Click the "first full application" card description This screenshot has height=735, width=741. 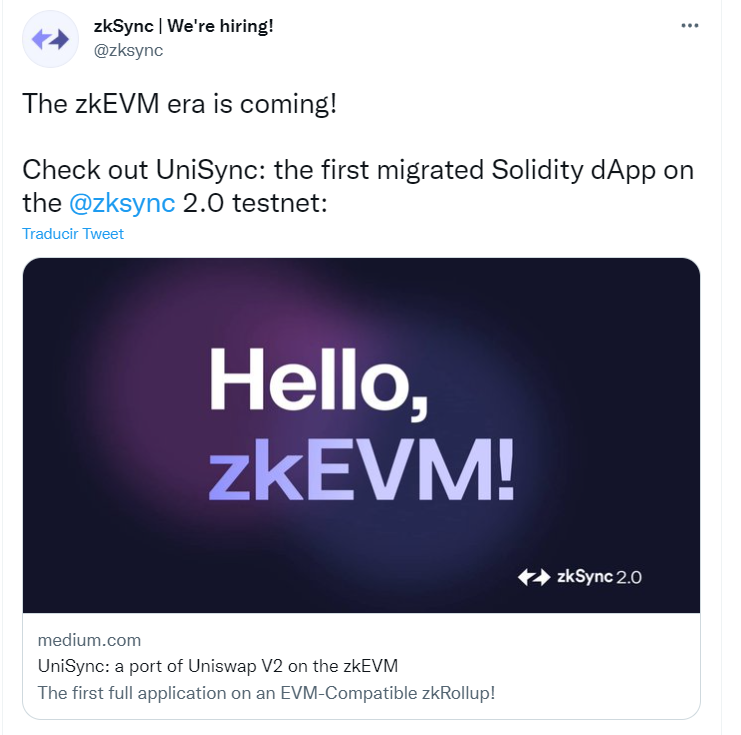(x=266, y=692)
